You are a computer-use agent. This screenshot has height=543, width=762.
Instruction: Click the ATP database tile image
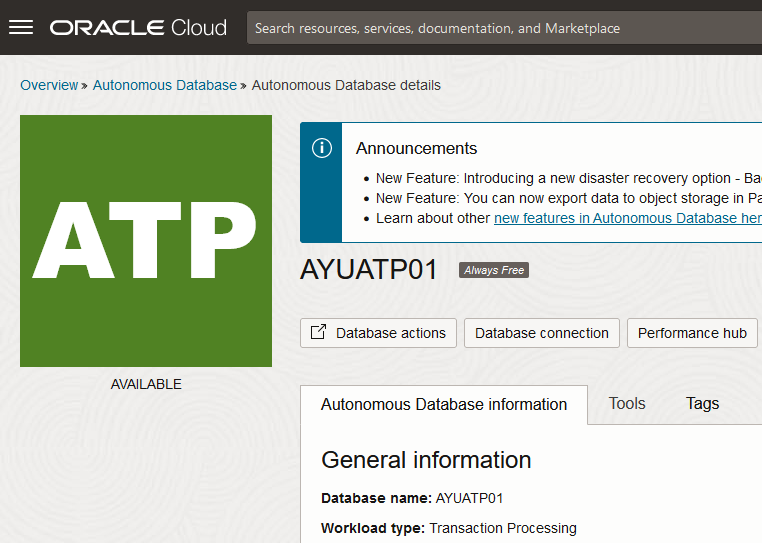coord(146,241)
